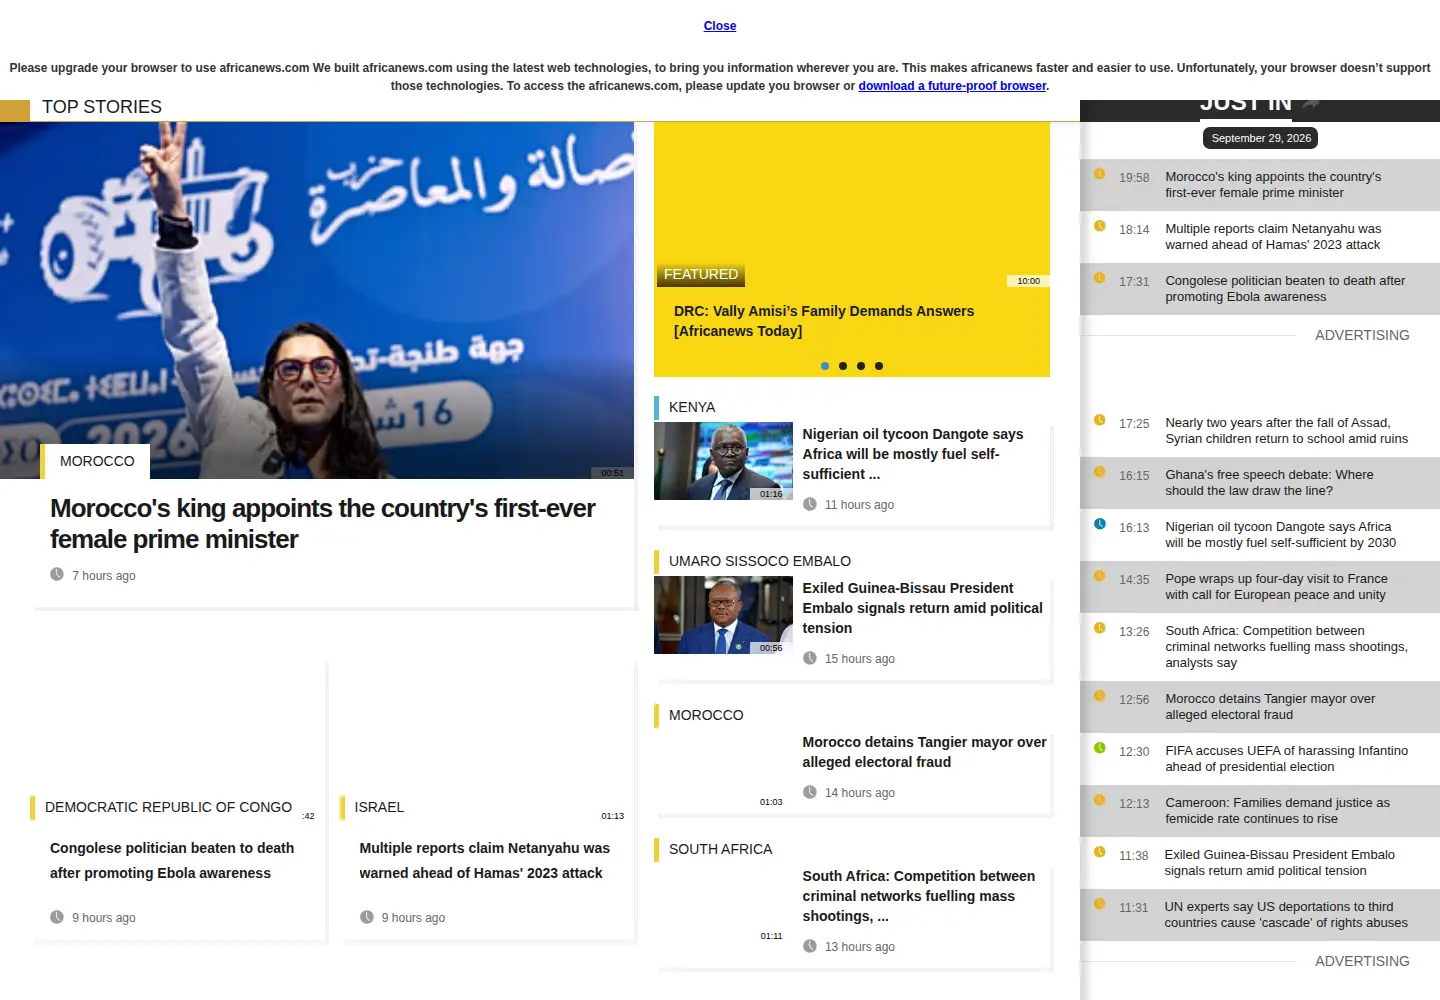The height and width of the screenshot is (1000, 1440).
Task: Click the yellow clock icon at 13:26
Action: tap(1100, 628)
